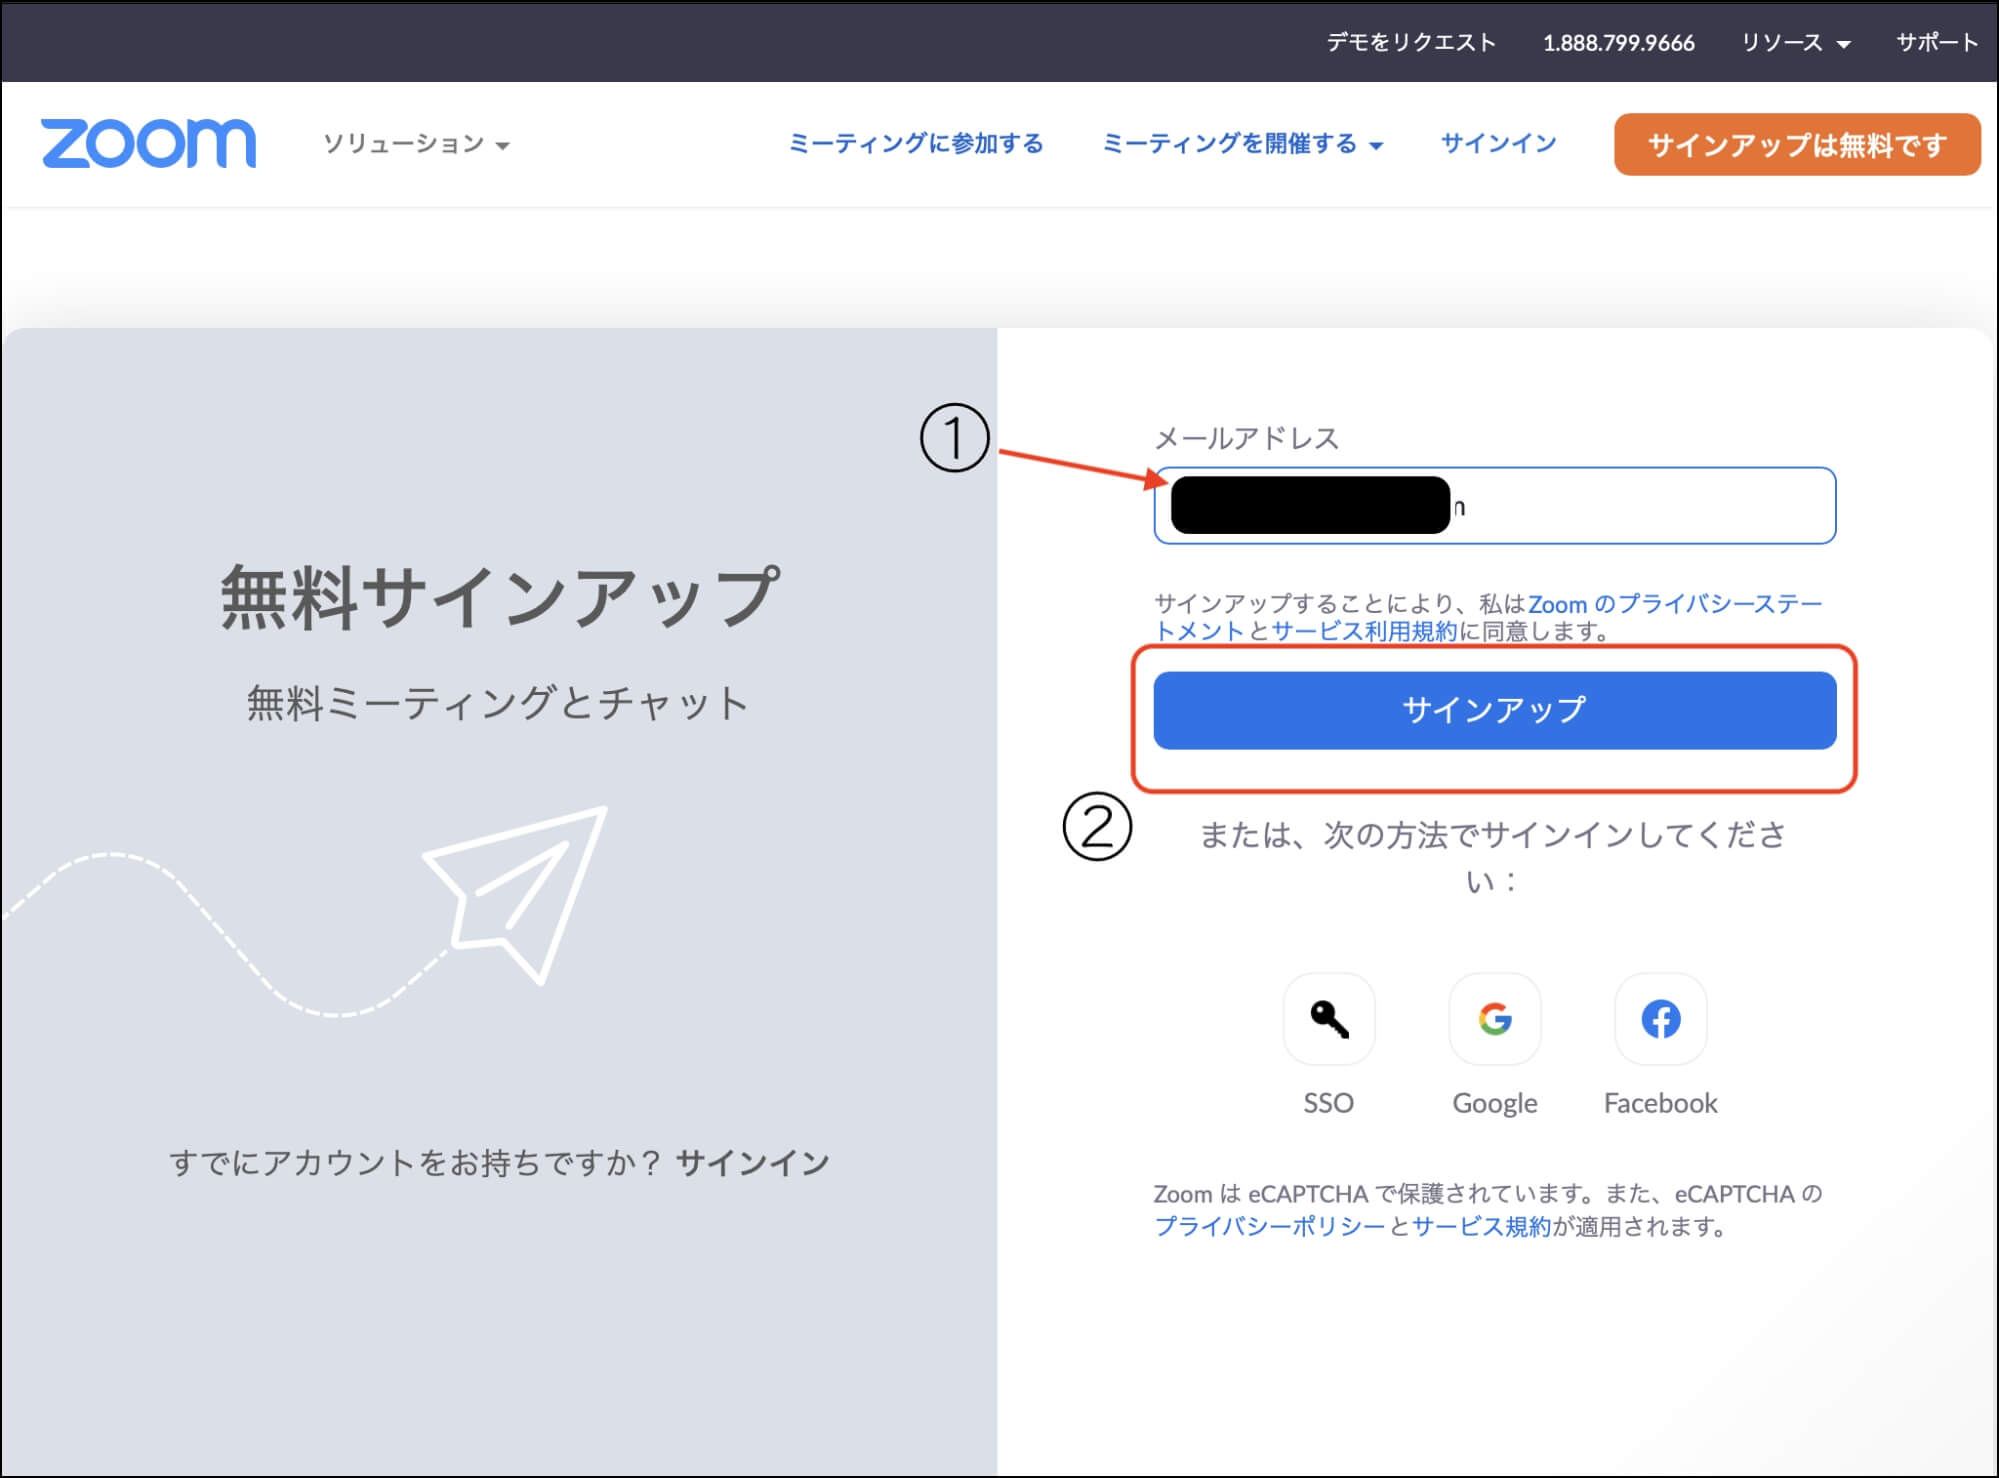
Task: Click the 1.888.799.9666 phone number
Action: [1618, 42]
